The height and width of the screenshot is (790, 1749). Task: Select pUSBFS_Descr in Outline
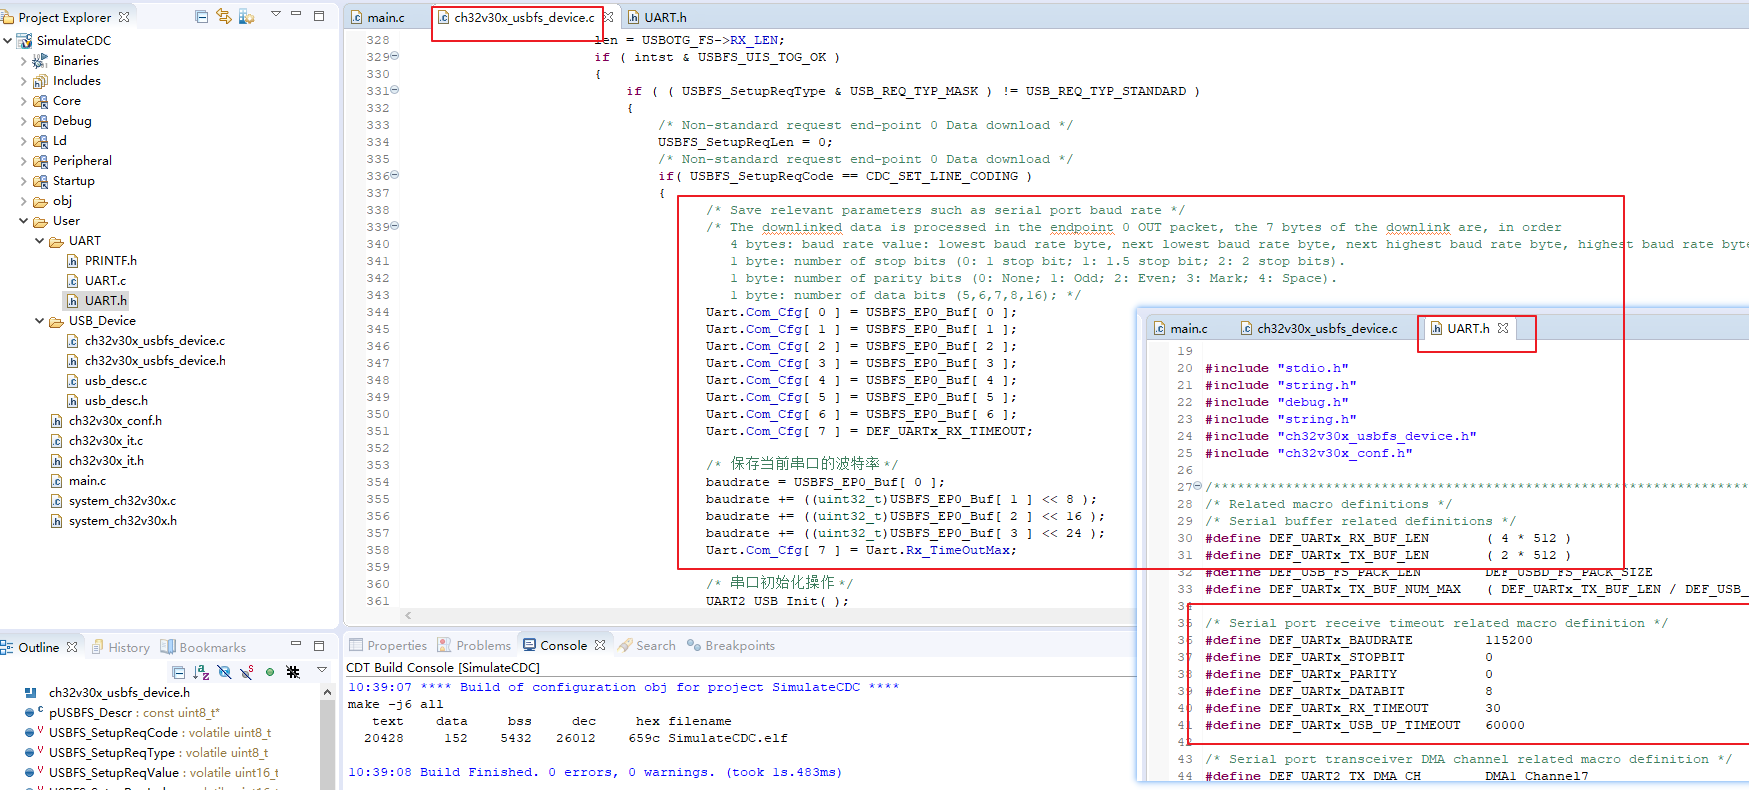122,713
